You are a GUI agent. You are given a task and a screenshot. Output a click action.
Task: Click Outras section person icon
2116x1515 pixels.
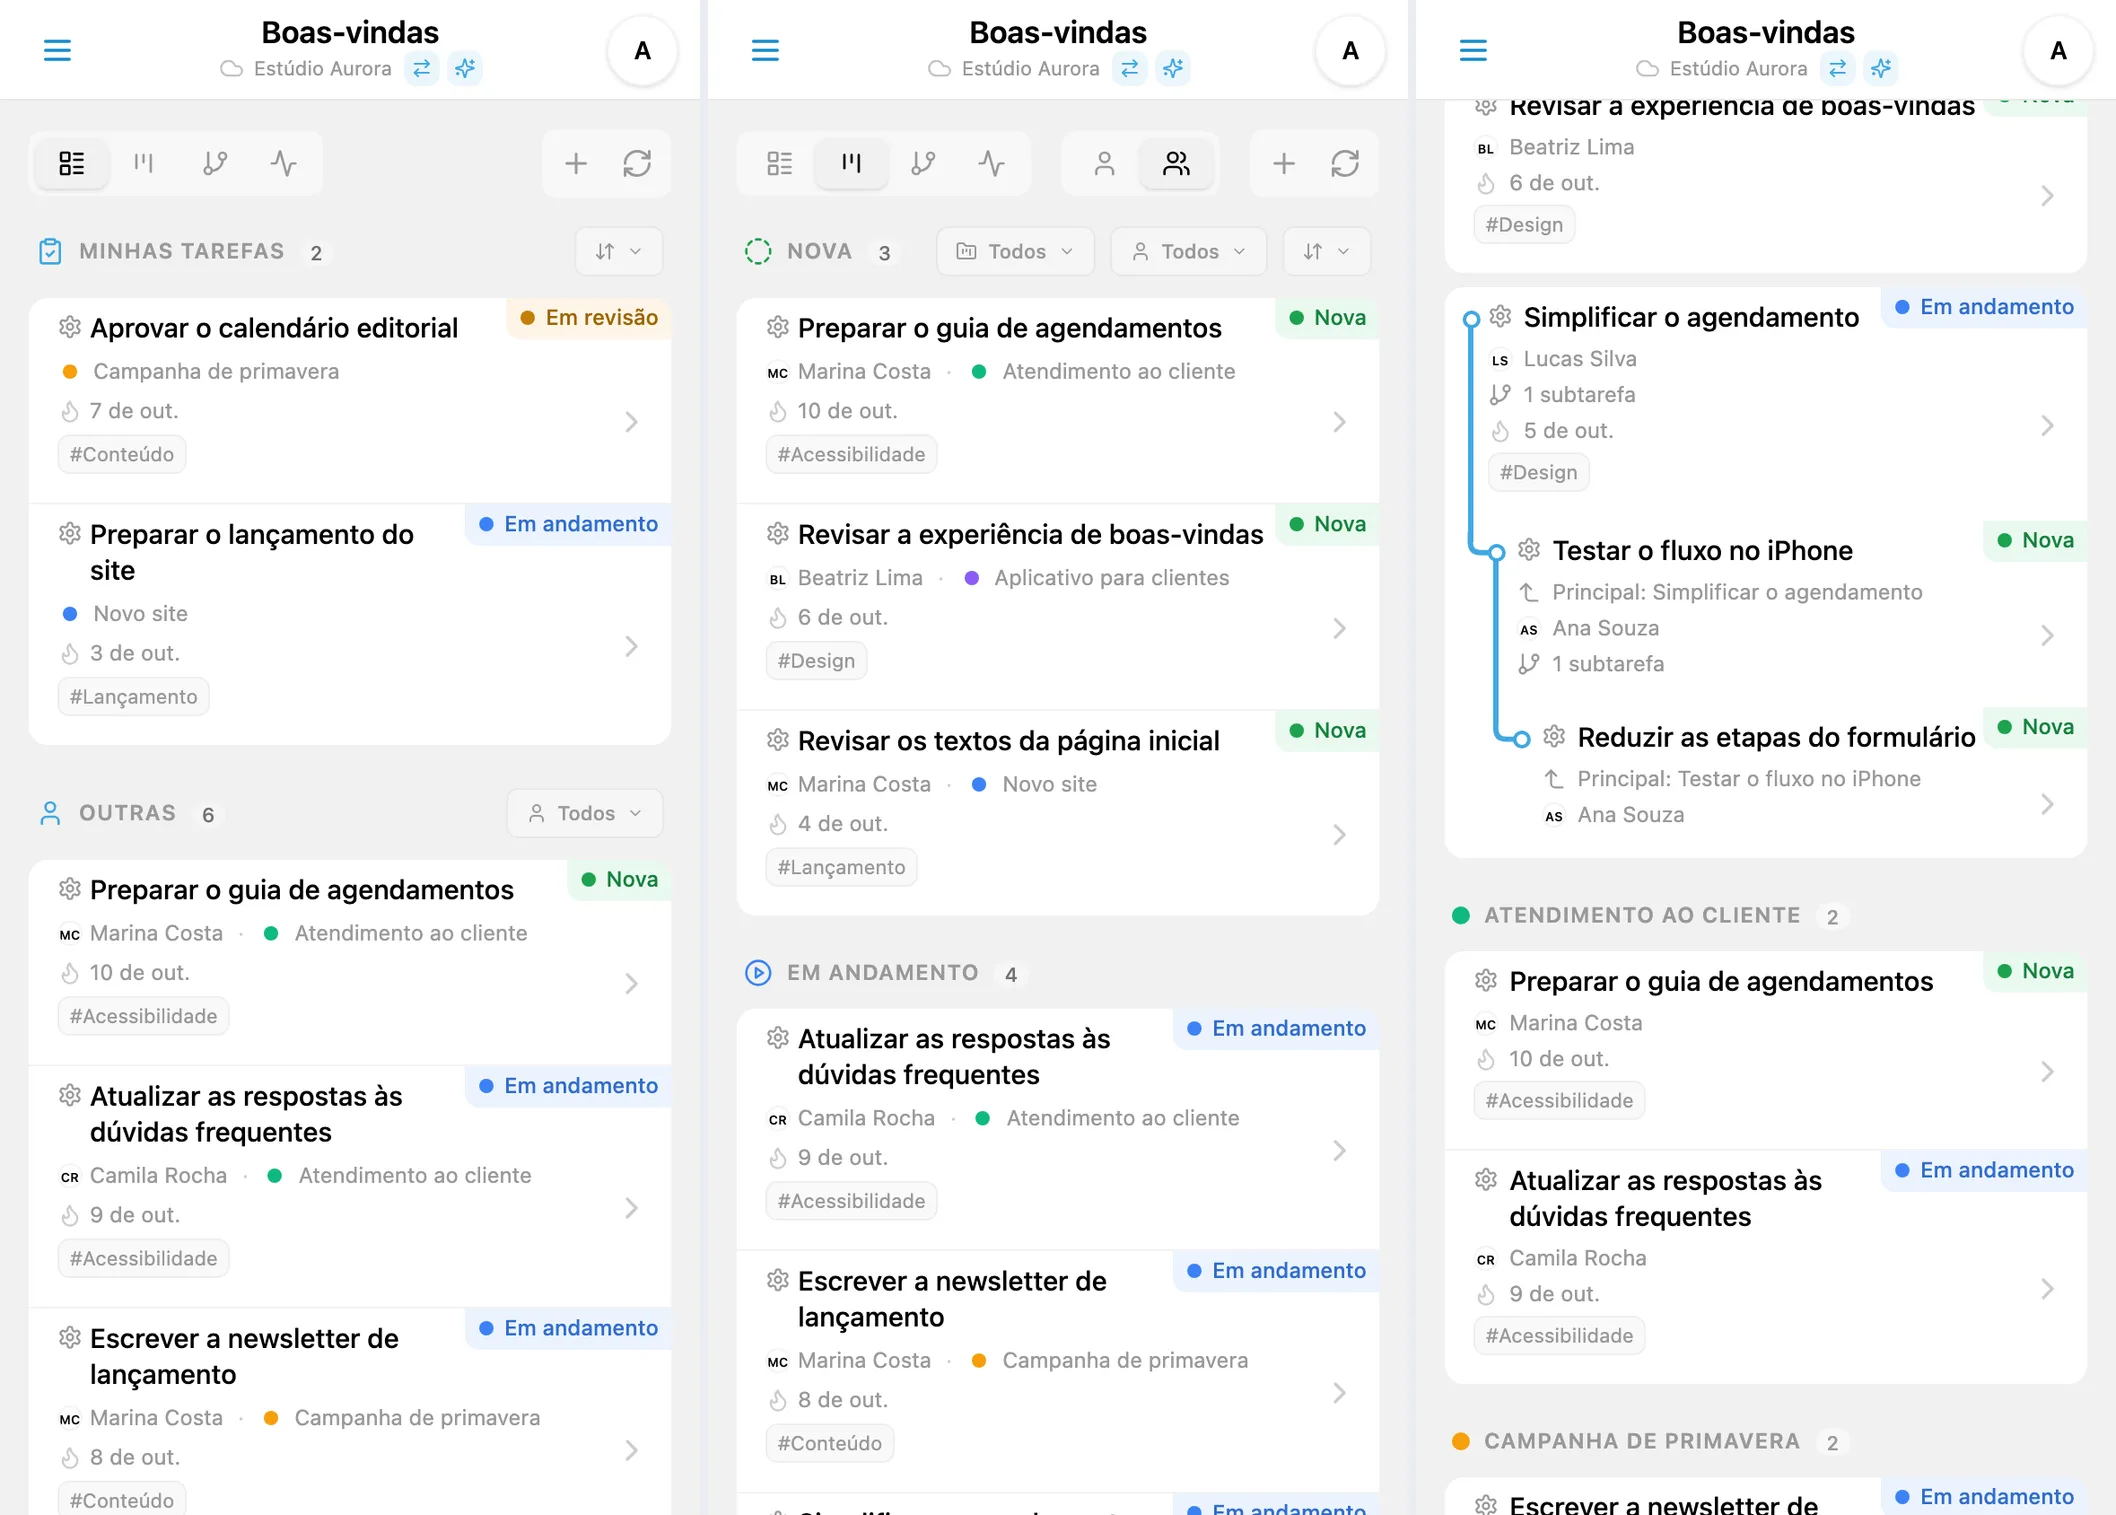coord(50,813)
